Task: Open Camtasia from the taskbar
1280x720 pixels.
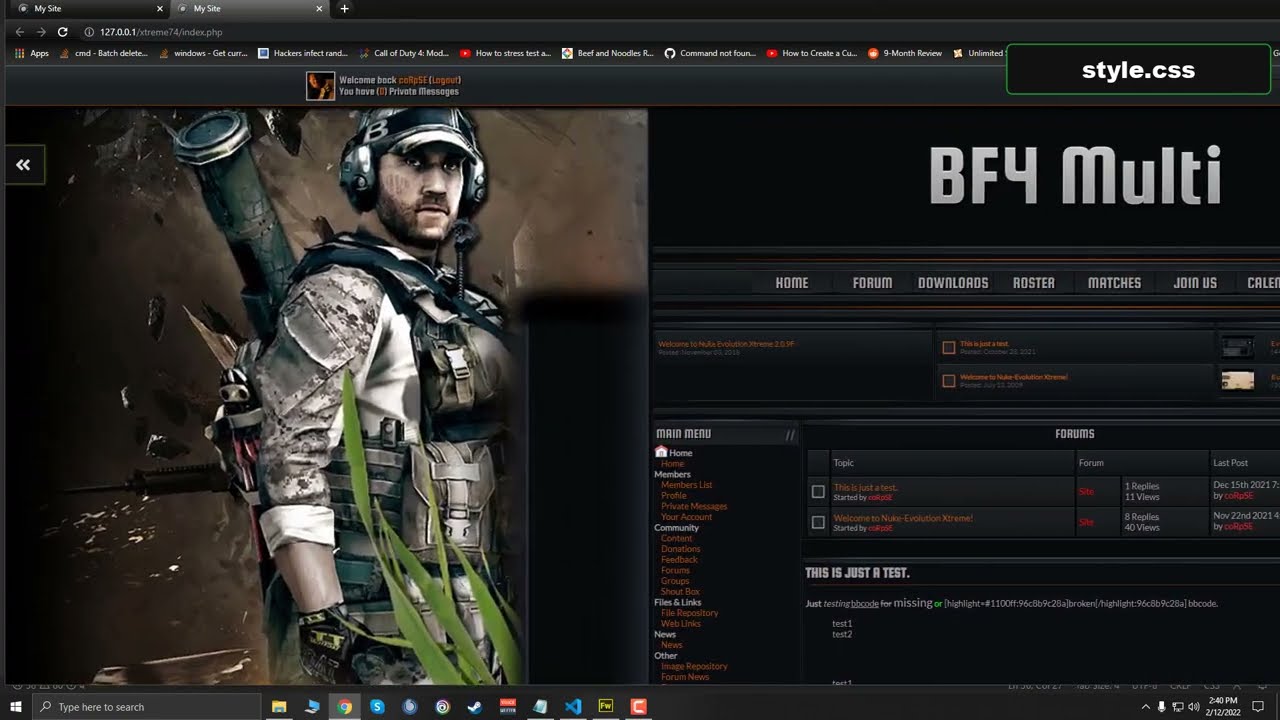Action: [638, 707]
